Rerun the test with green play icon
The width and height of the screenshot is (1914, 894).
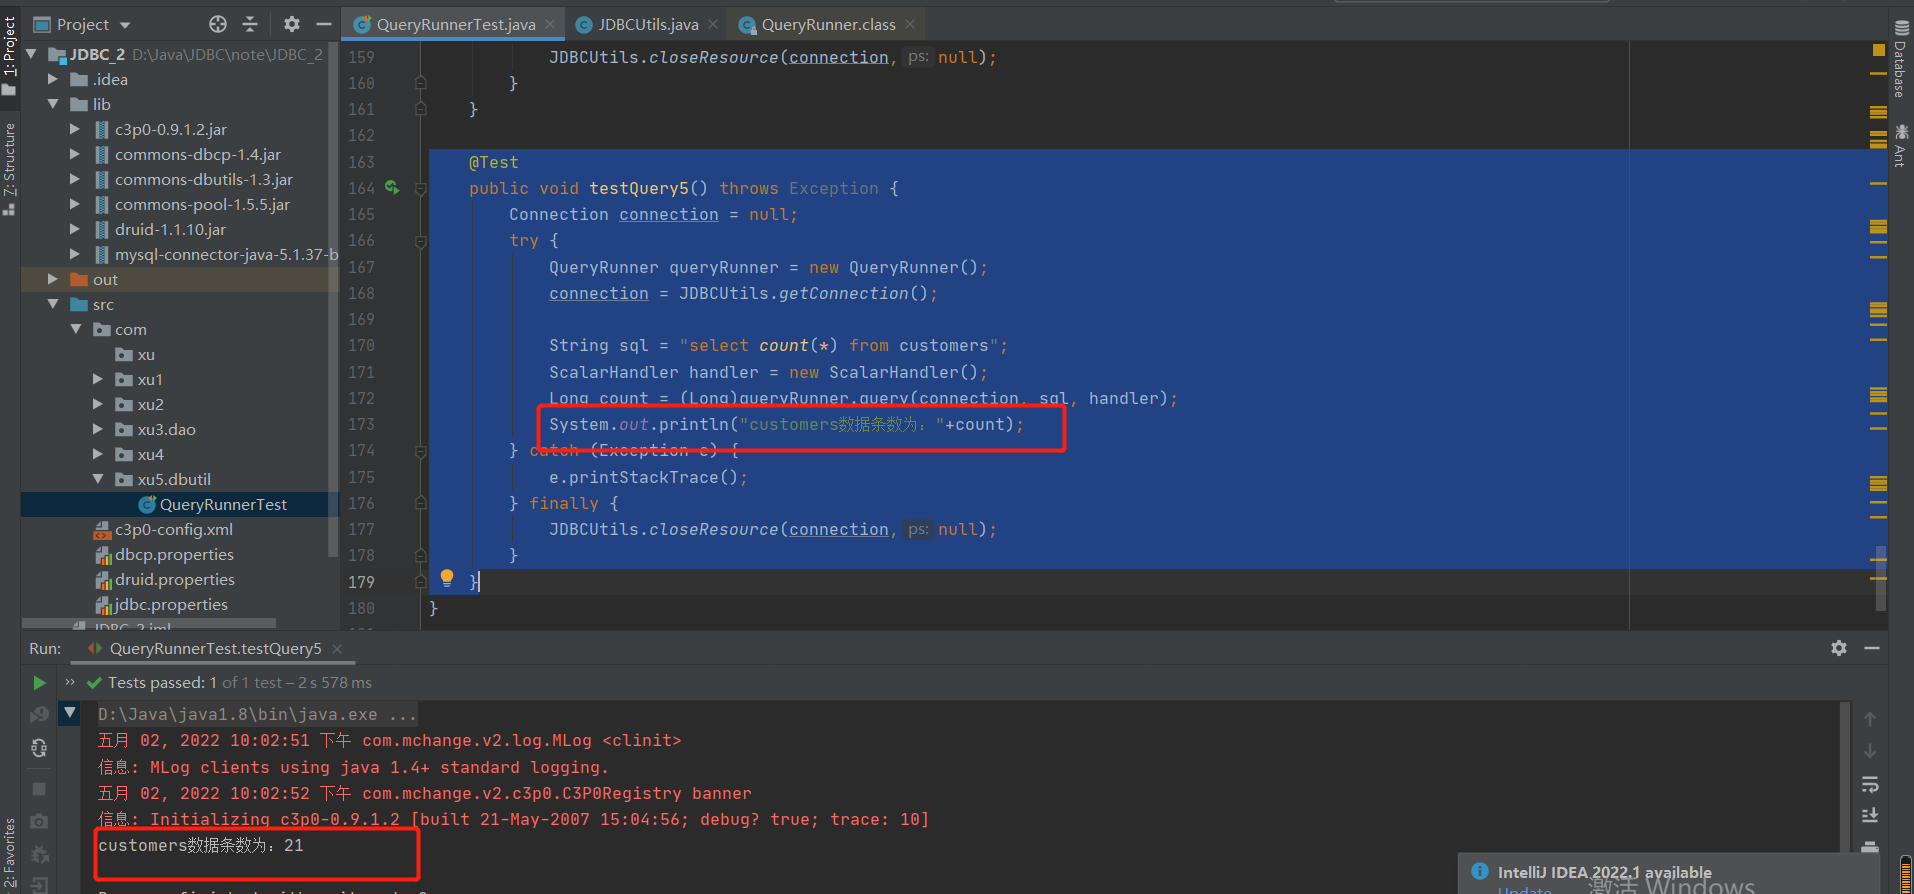click(39, 682)
